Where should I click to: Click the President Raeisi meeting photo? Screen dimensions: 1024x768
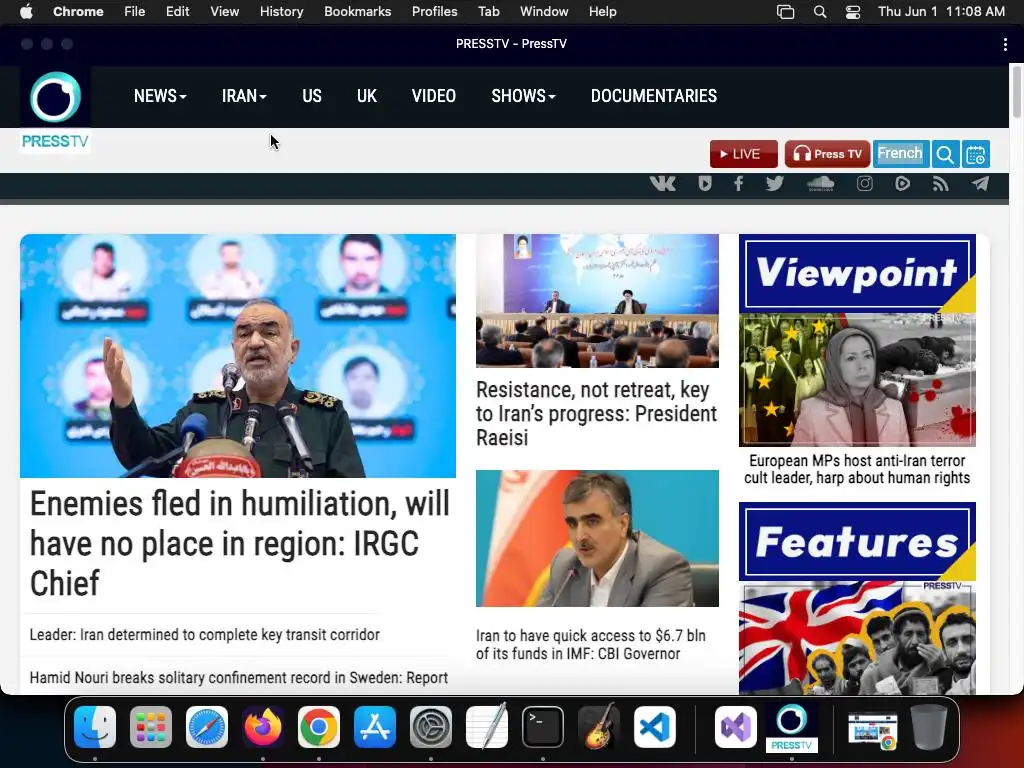pos(597,301)
